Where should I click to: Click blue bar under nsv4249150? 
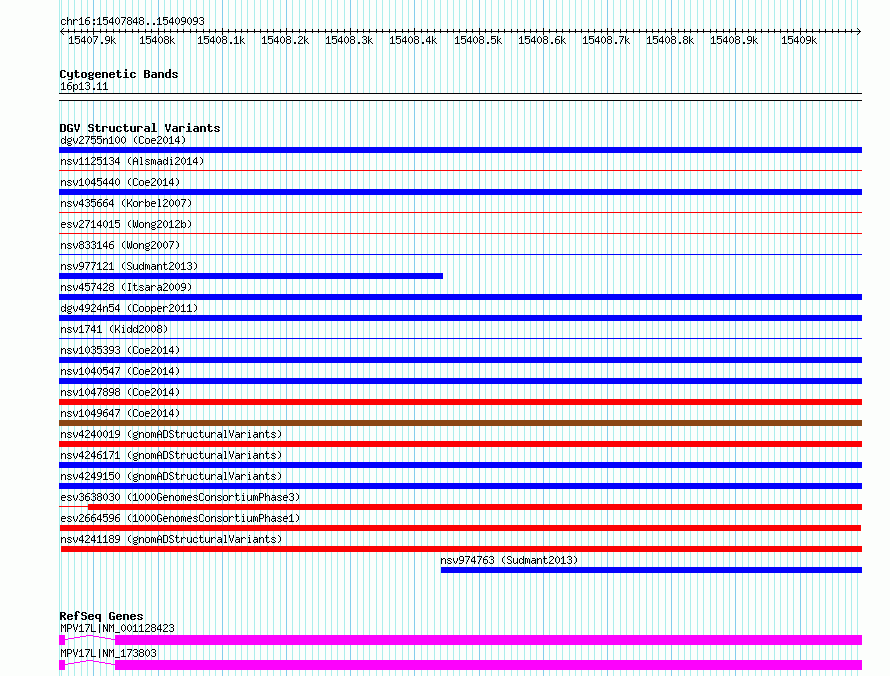(x=460, y=486)
